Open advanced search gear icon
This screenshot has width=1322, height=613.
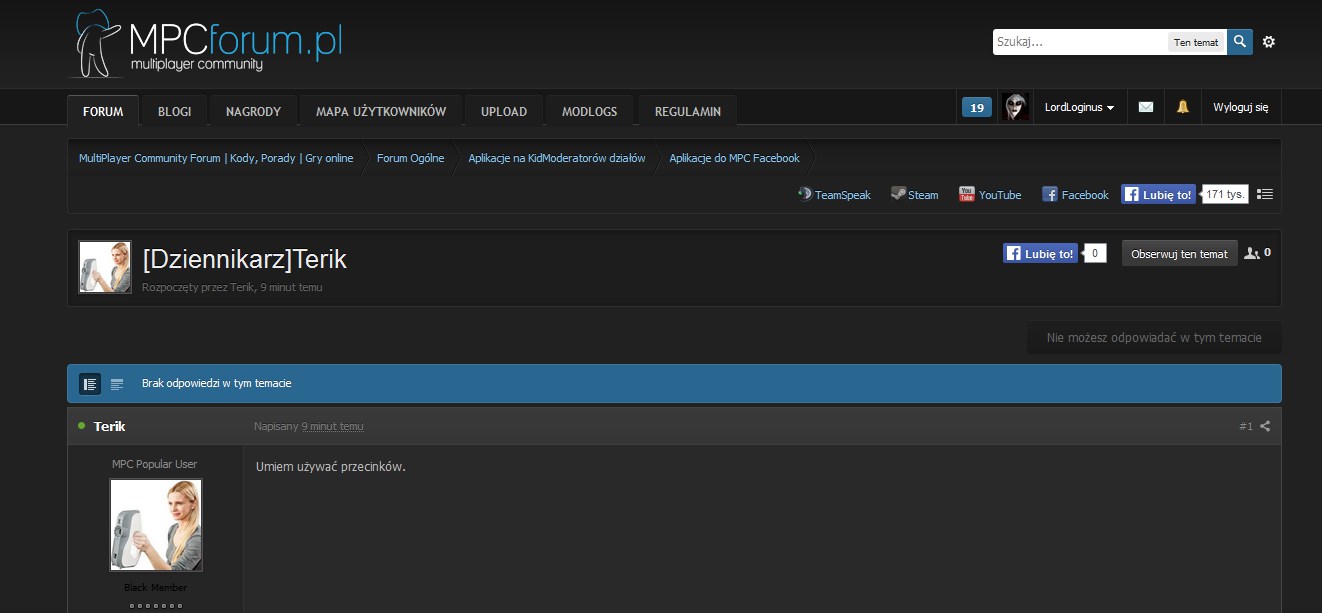pyautogui.click(x=1269, y=42)
